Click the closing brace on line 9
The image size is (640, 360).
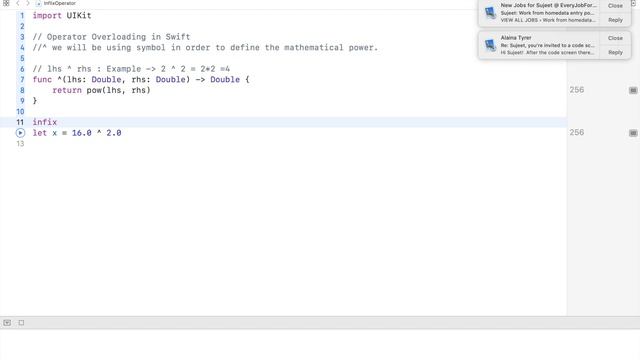(35, 101)
